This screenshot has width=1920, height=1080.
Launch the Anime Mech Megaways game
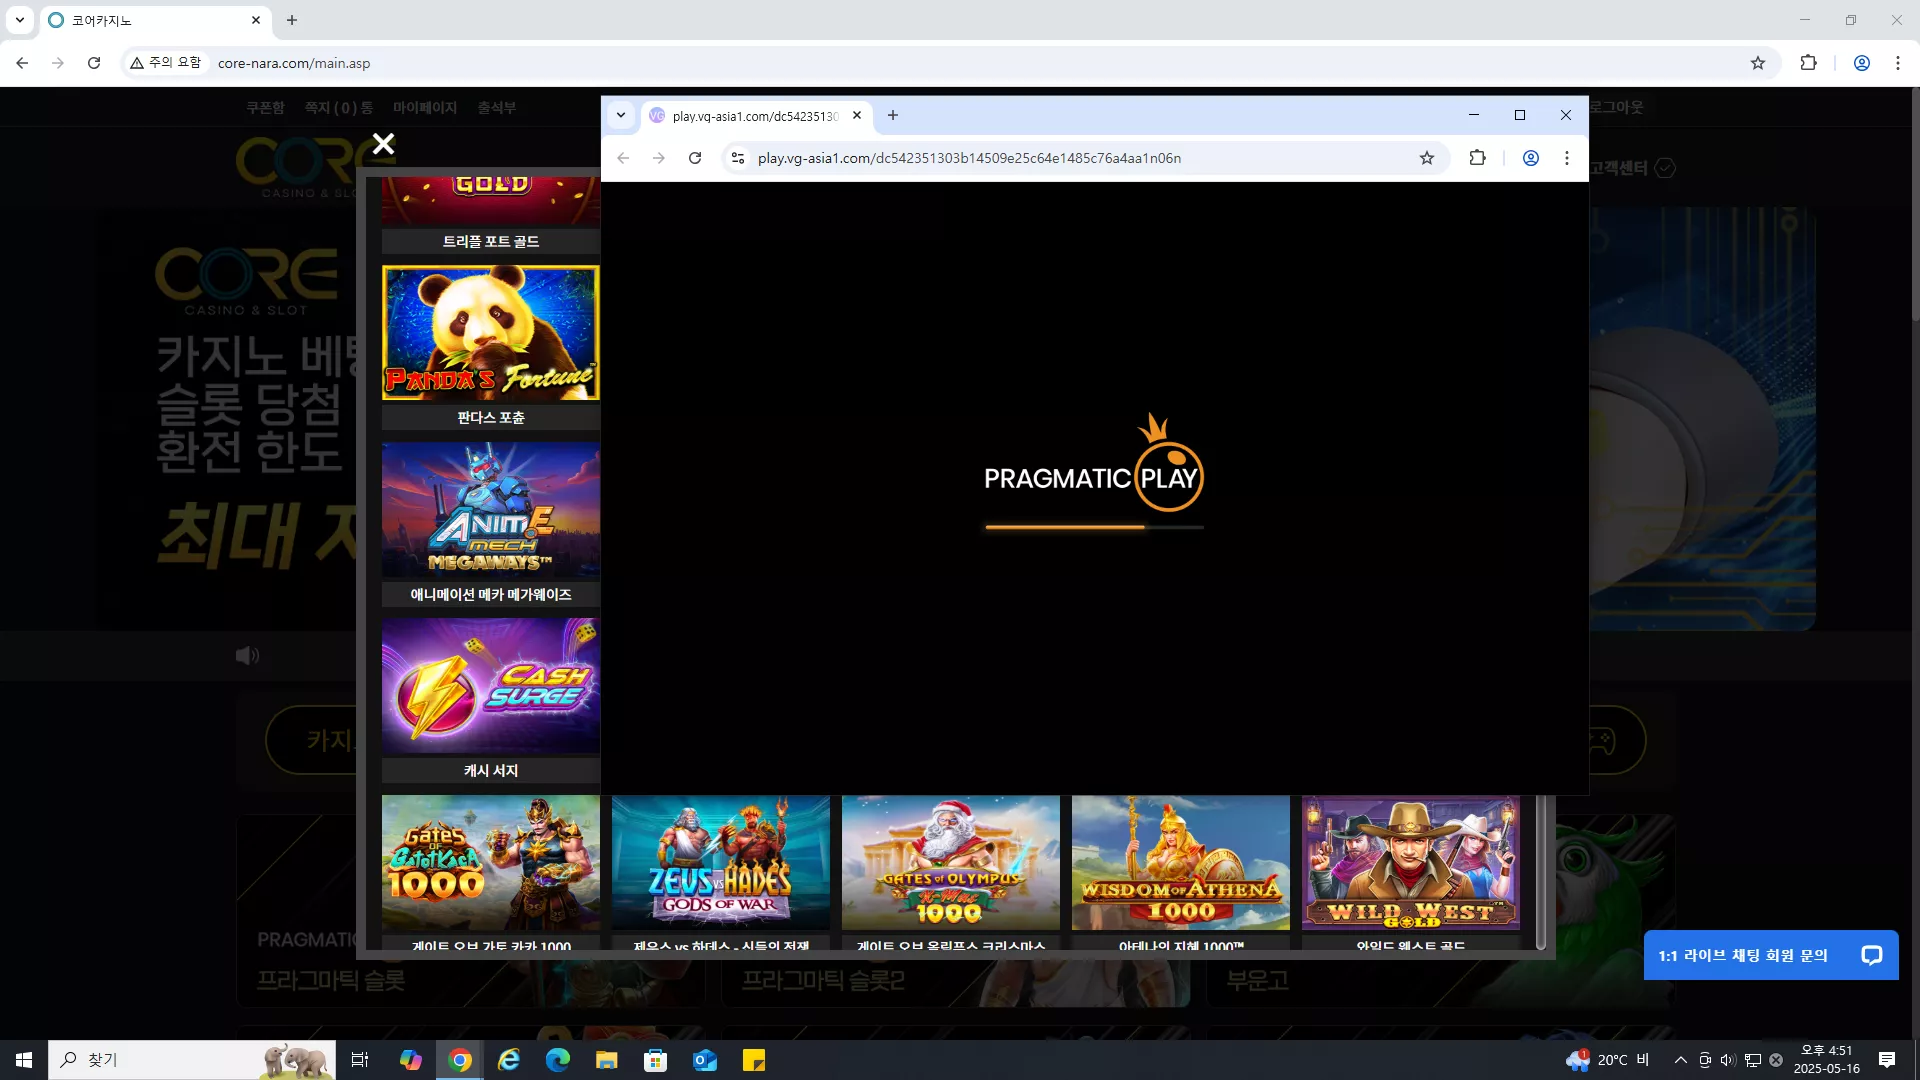tap(491, 510)
